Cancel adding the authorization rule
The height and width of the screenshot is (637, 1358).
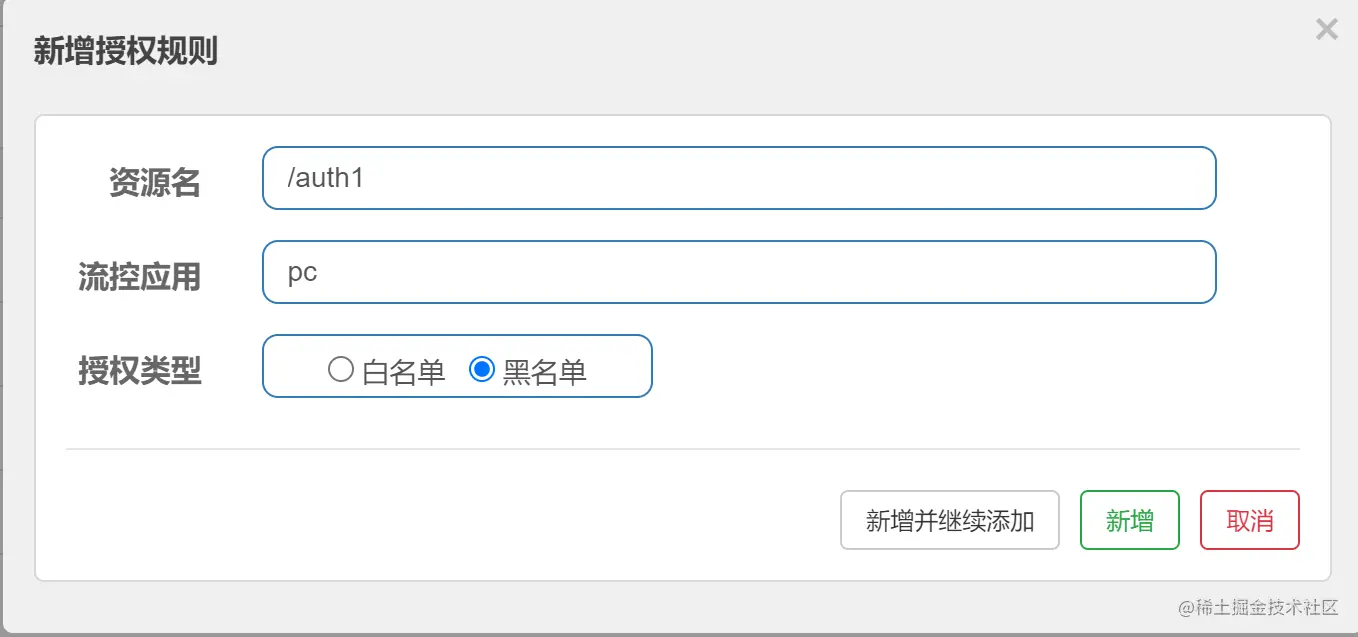[x=1249, y=520]
